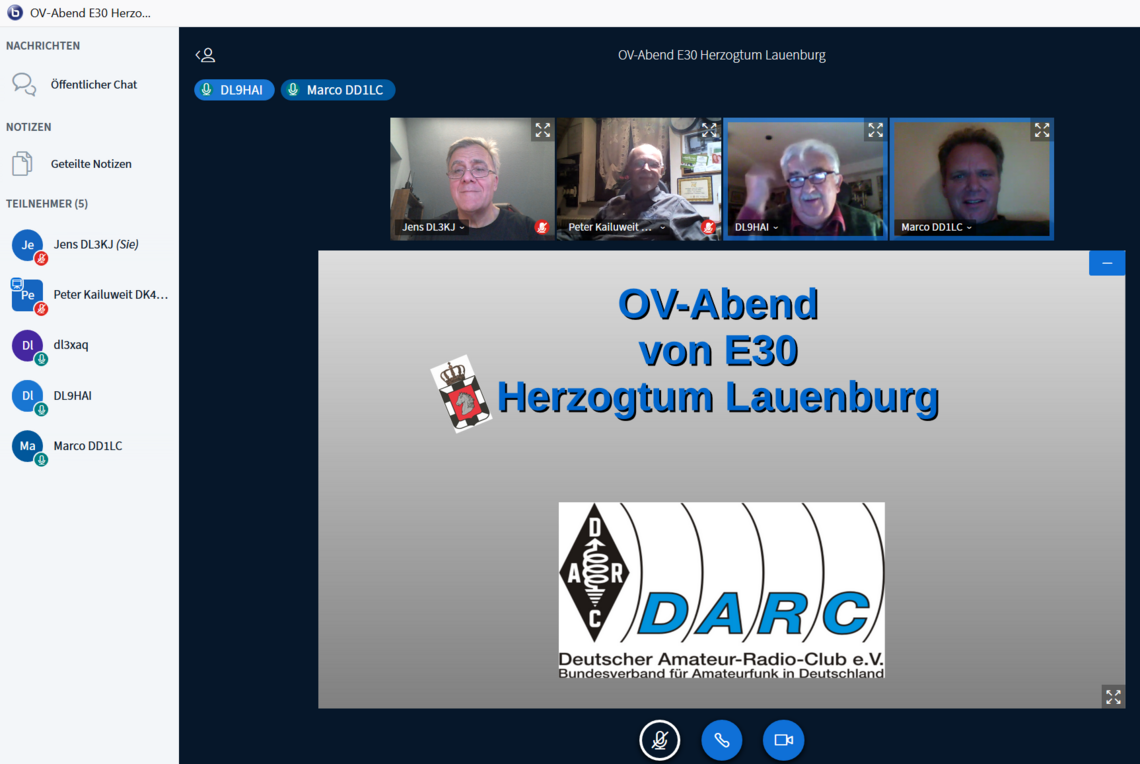The height and width of the screenshot is (764, 1140).
Task: Click the NOTIZEN section heading
Action: (29, 127)
